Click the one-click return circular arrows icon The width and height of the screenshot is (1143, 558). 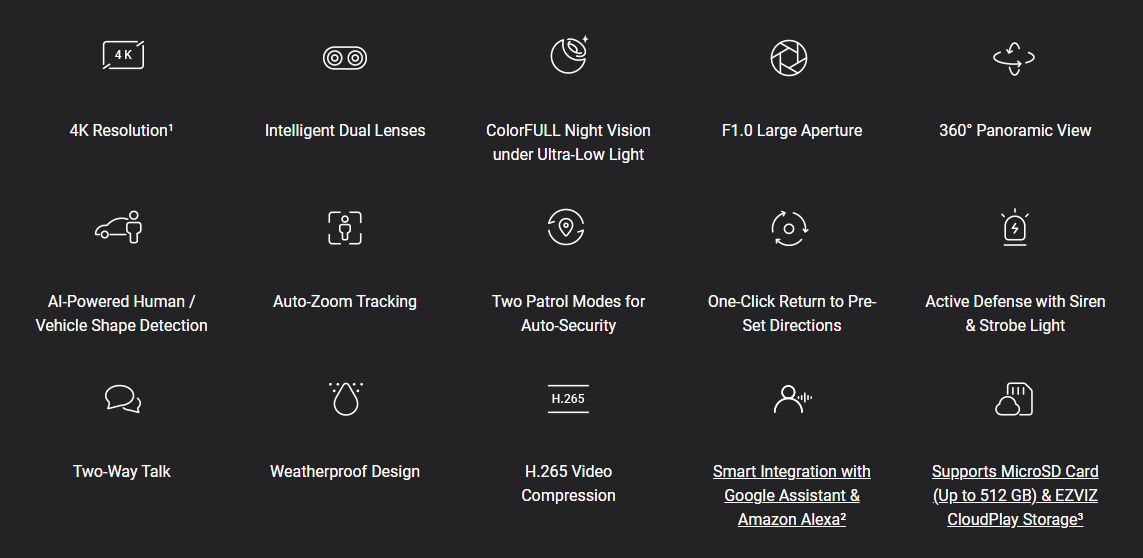(x=789, y=228)
